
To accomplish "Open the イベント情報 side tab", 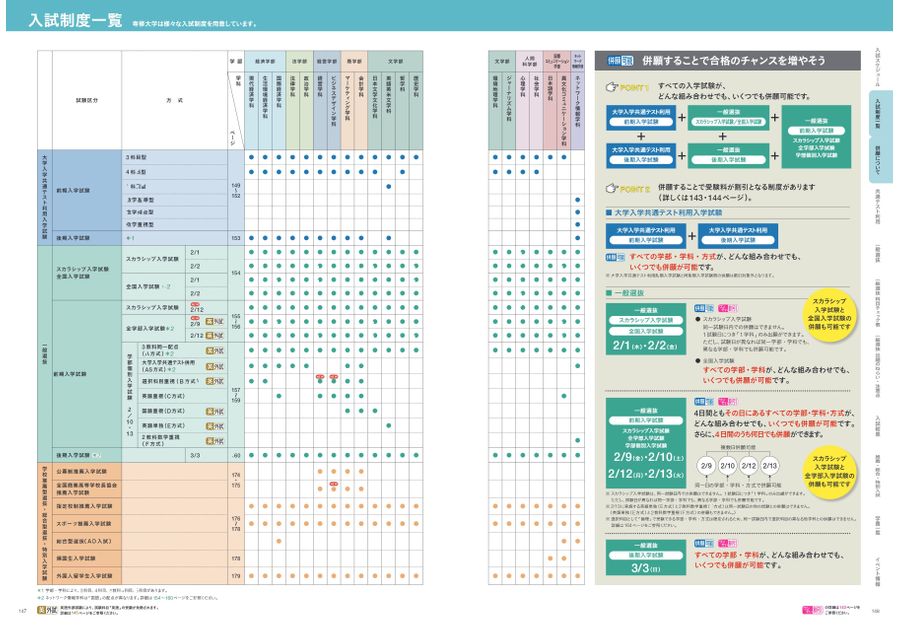I will 877,571.
